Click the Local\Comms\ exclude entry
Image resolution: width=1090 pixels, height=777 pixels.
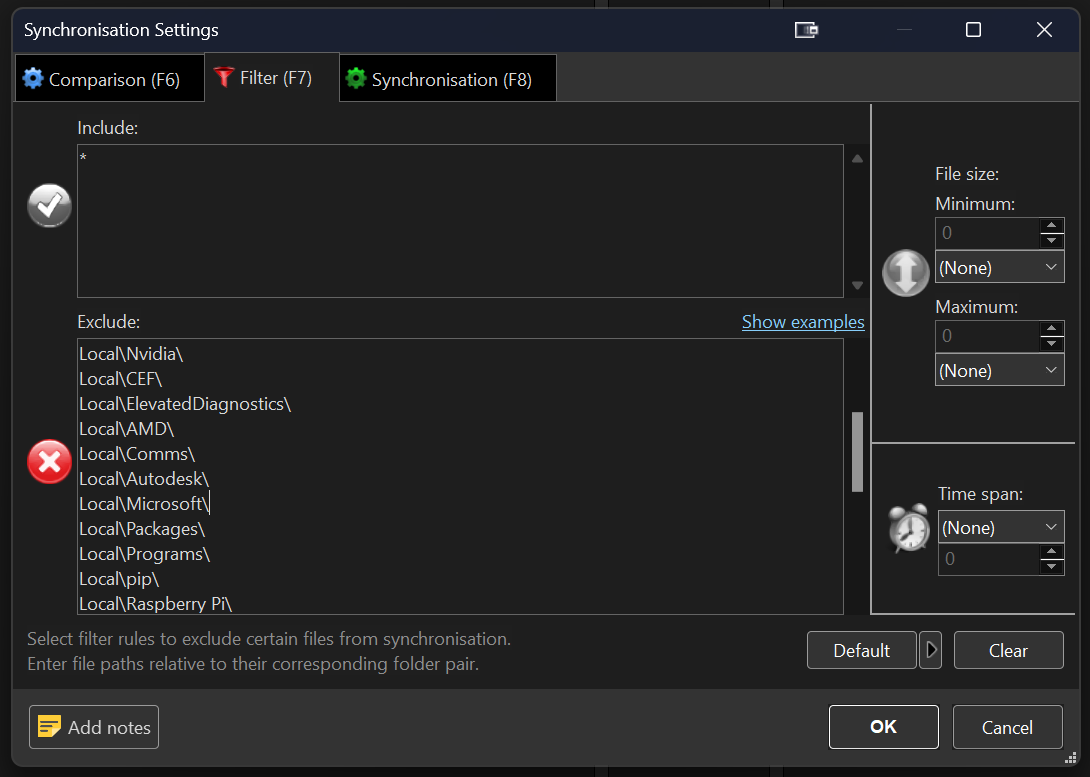(x=137, y=454)
